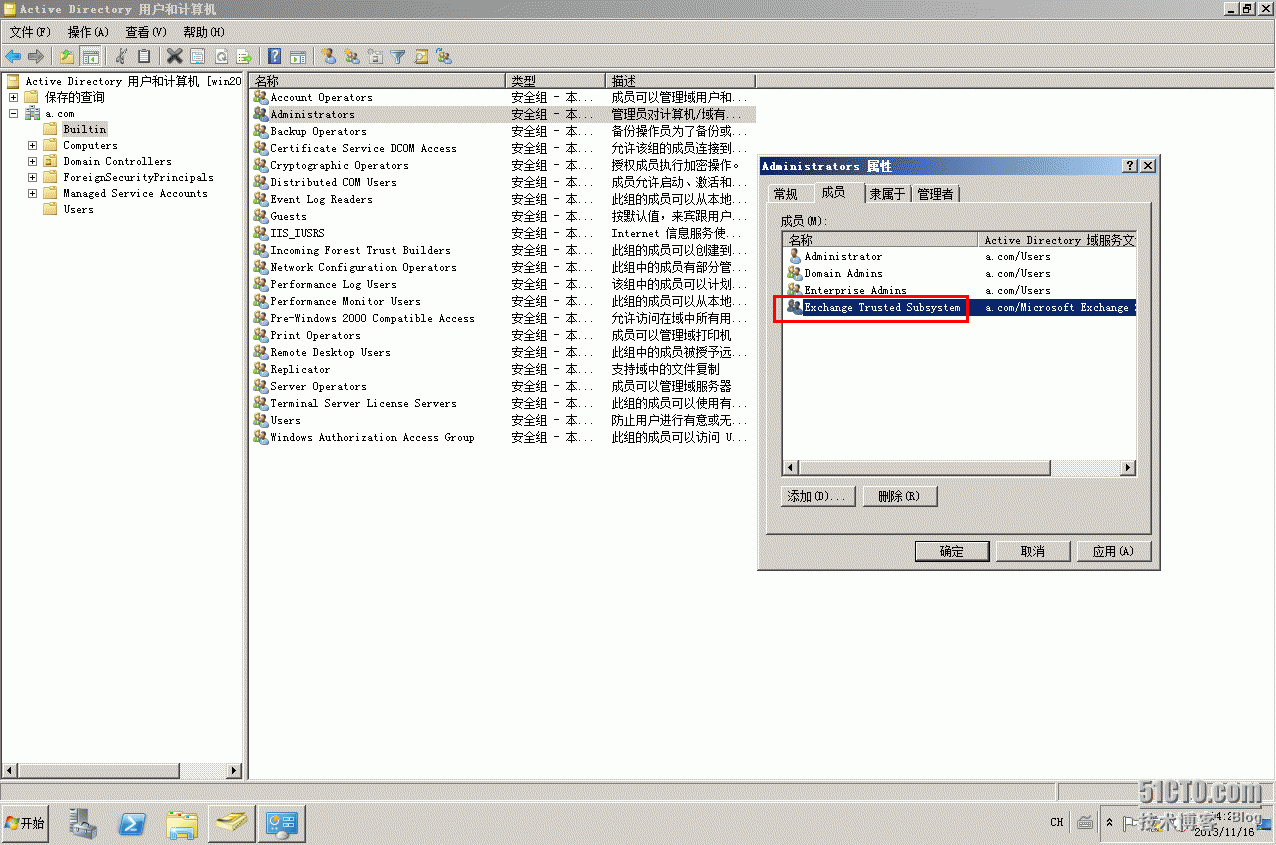Click the Help question mark icon
The width and height of the screenshot is (1276, 845).
(274, 57)
